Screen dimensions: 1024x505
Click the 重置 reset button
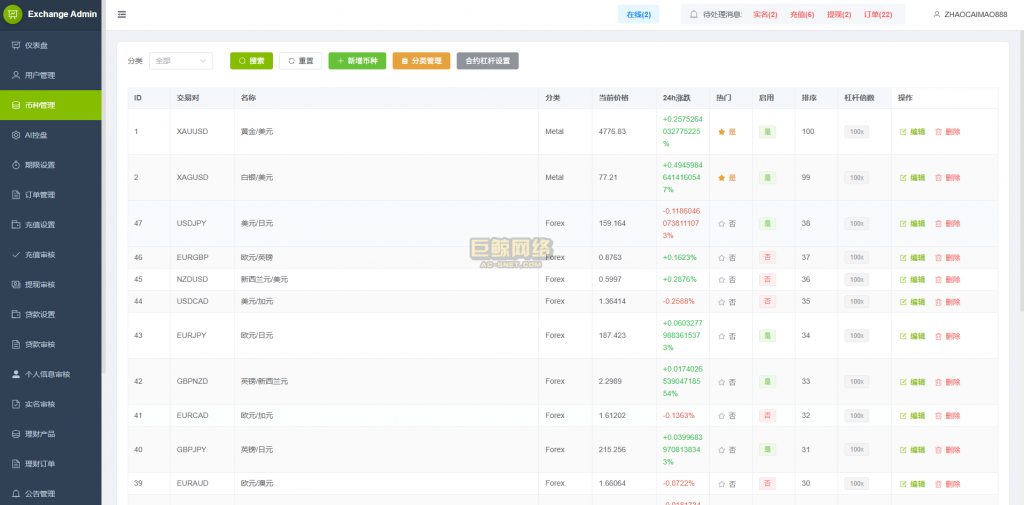[300, 61]
